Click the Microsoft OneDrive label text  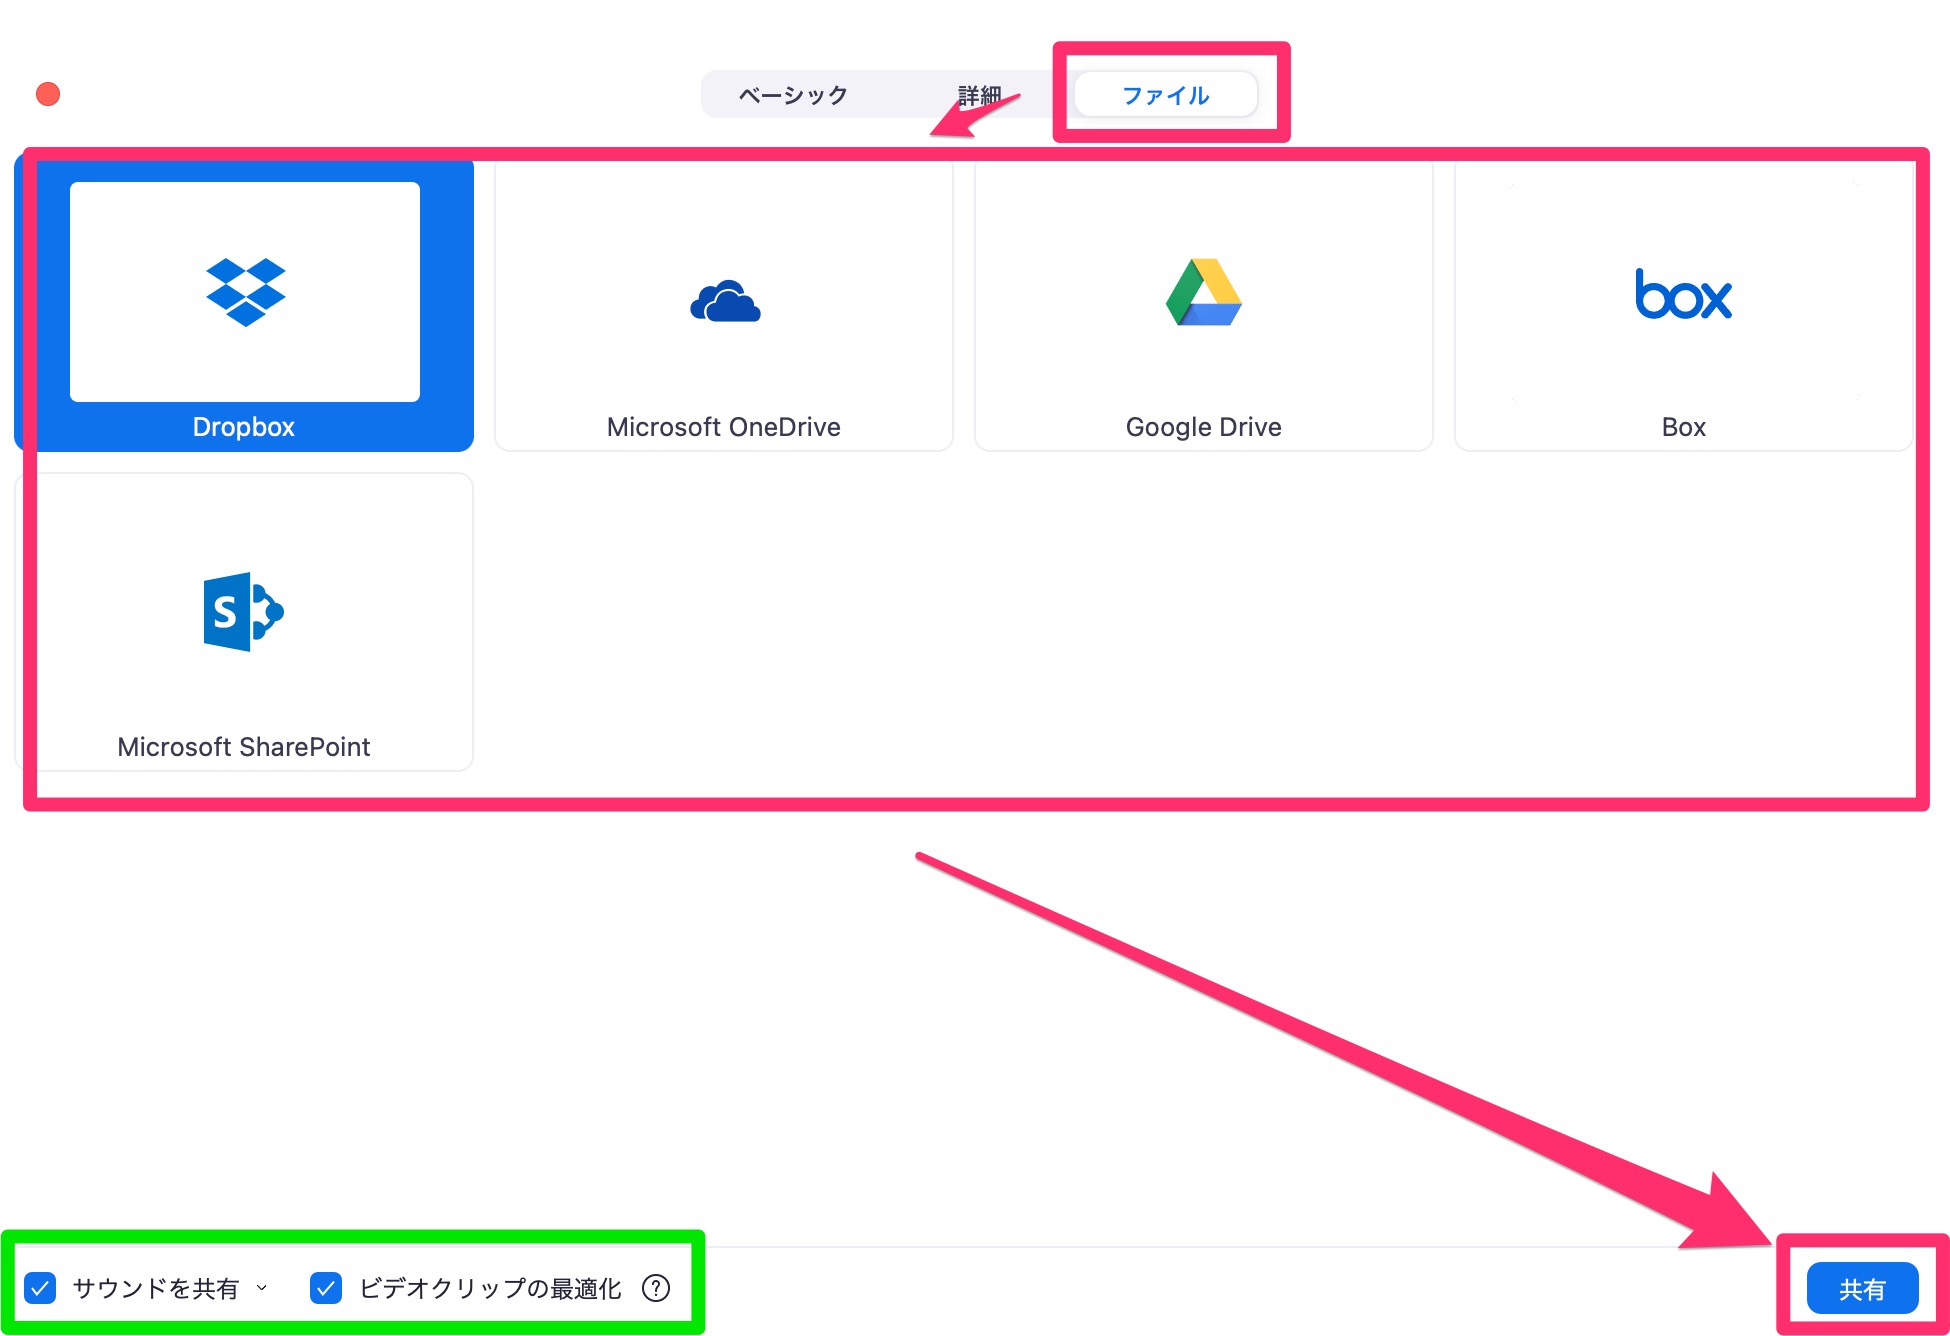click(724, 427)
